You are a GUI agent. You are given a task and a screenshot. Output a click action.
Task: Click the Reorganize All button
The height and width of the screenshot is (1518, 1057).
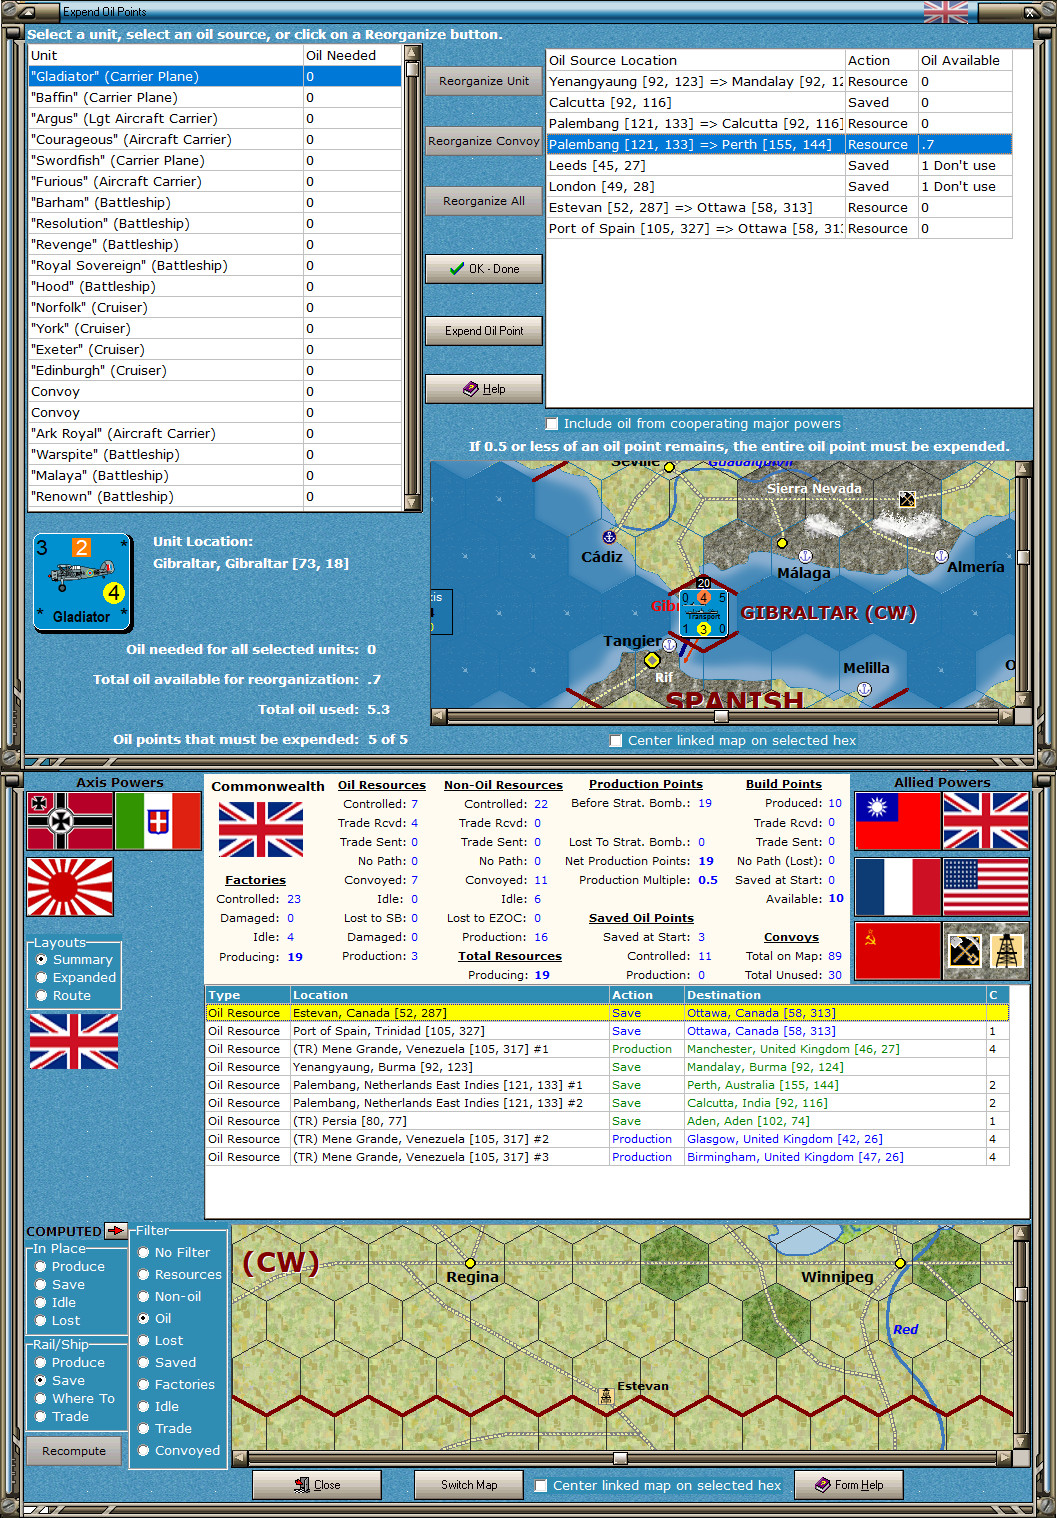point(484,201)
